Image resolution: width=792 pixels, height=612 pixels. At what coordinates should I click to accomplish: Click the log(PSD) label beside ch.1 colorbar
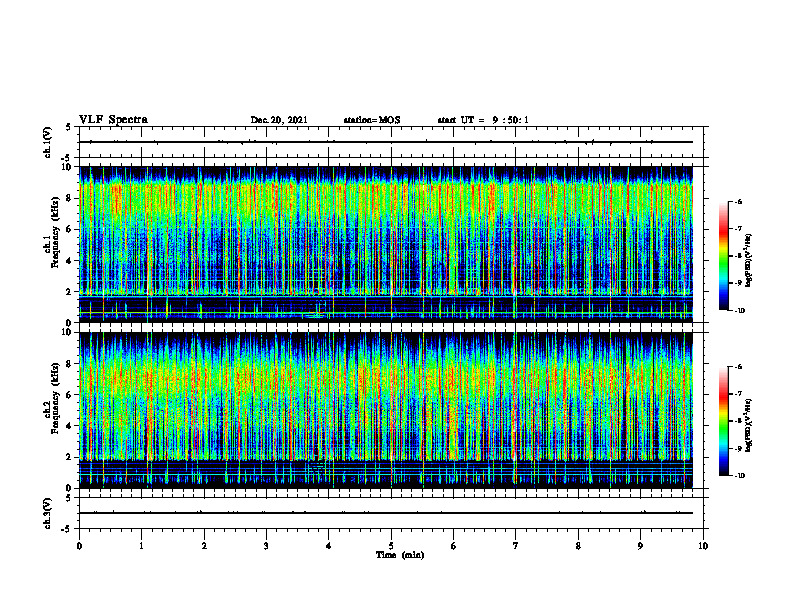[x=749, y=260]
